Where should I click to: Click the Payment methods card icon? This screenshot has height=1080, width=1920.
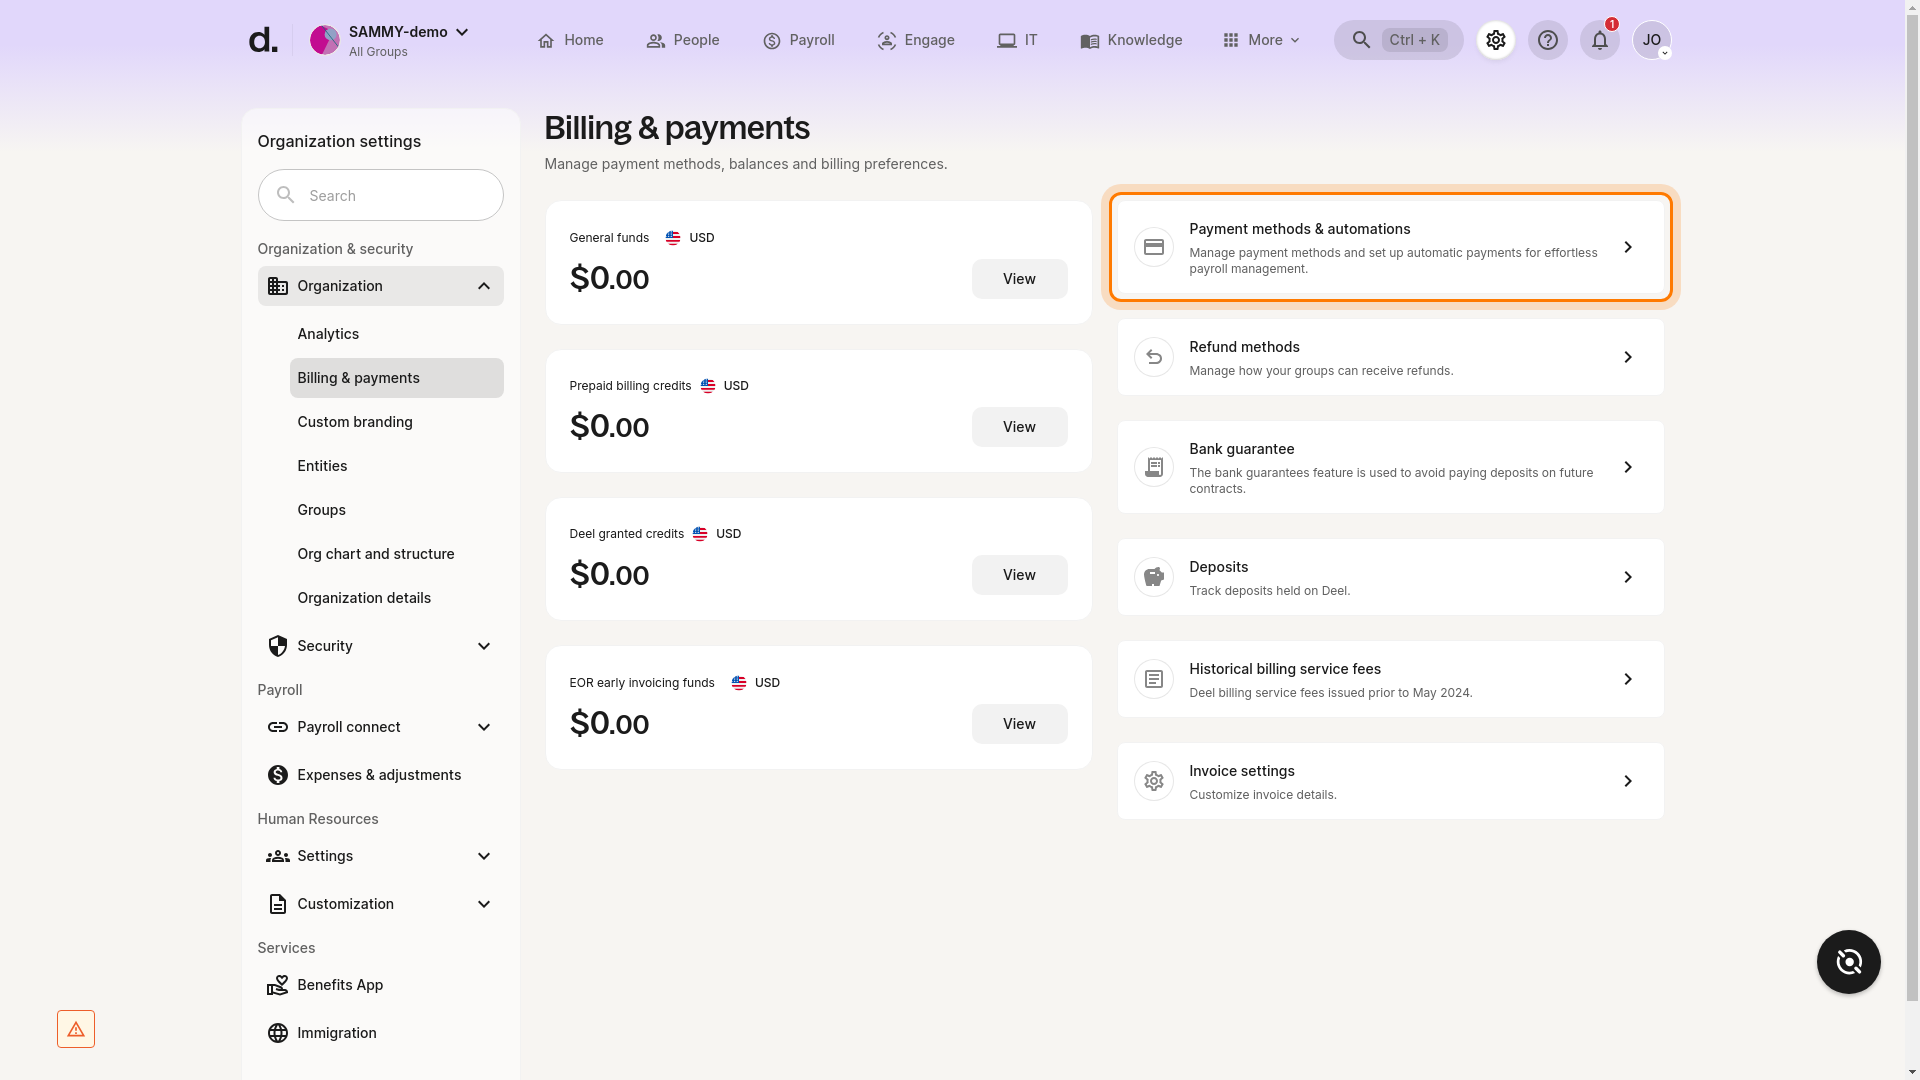coord(1154,247)
